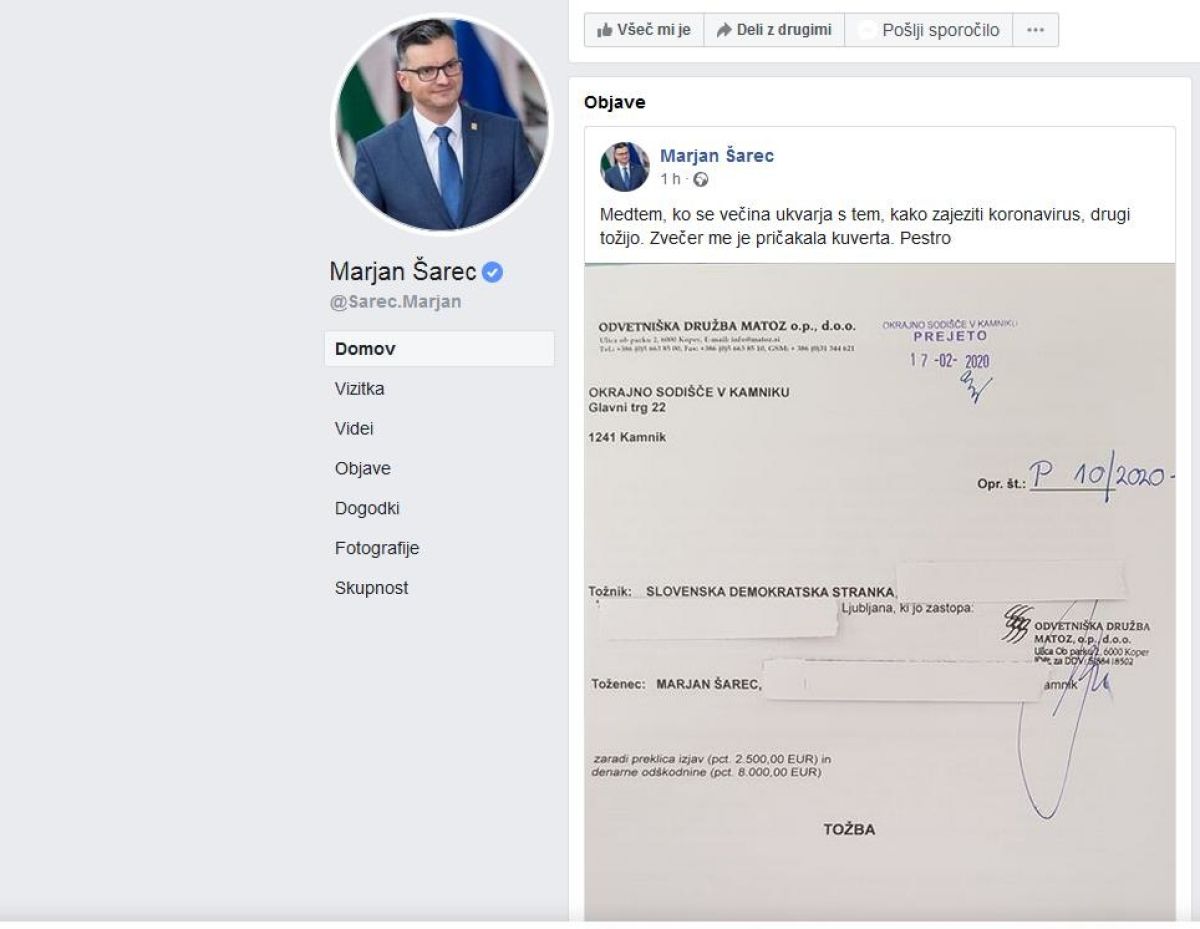1200x929 pixels.
Task: Go to the Videi section
Action: pyautogui.click(x=354, y=429)
